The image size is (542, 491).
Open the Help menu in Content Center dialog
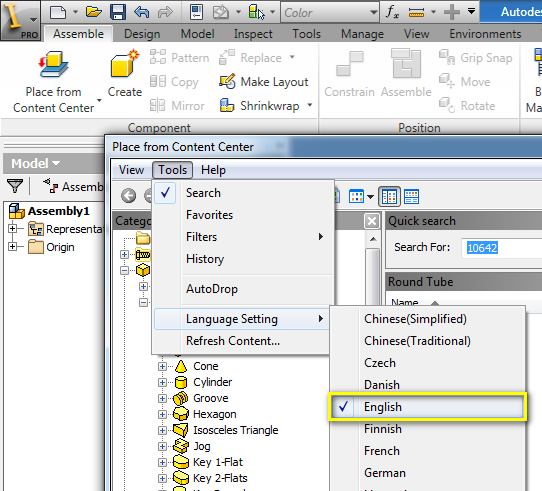213,170
